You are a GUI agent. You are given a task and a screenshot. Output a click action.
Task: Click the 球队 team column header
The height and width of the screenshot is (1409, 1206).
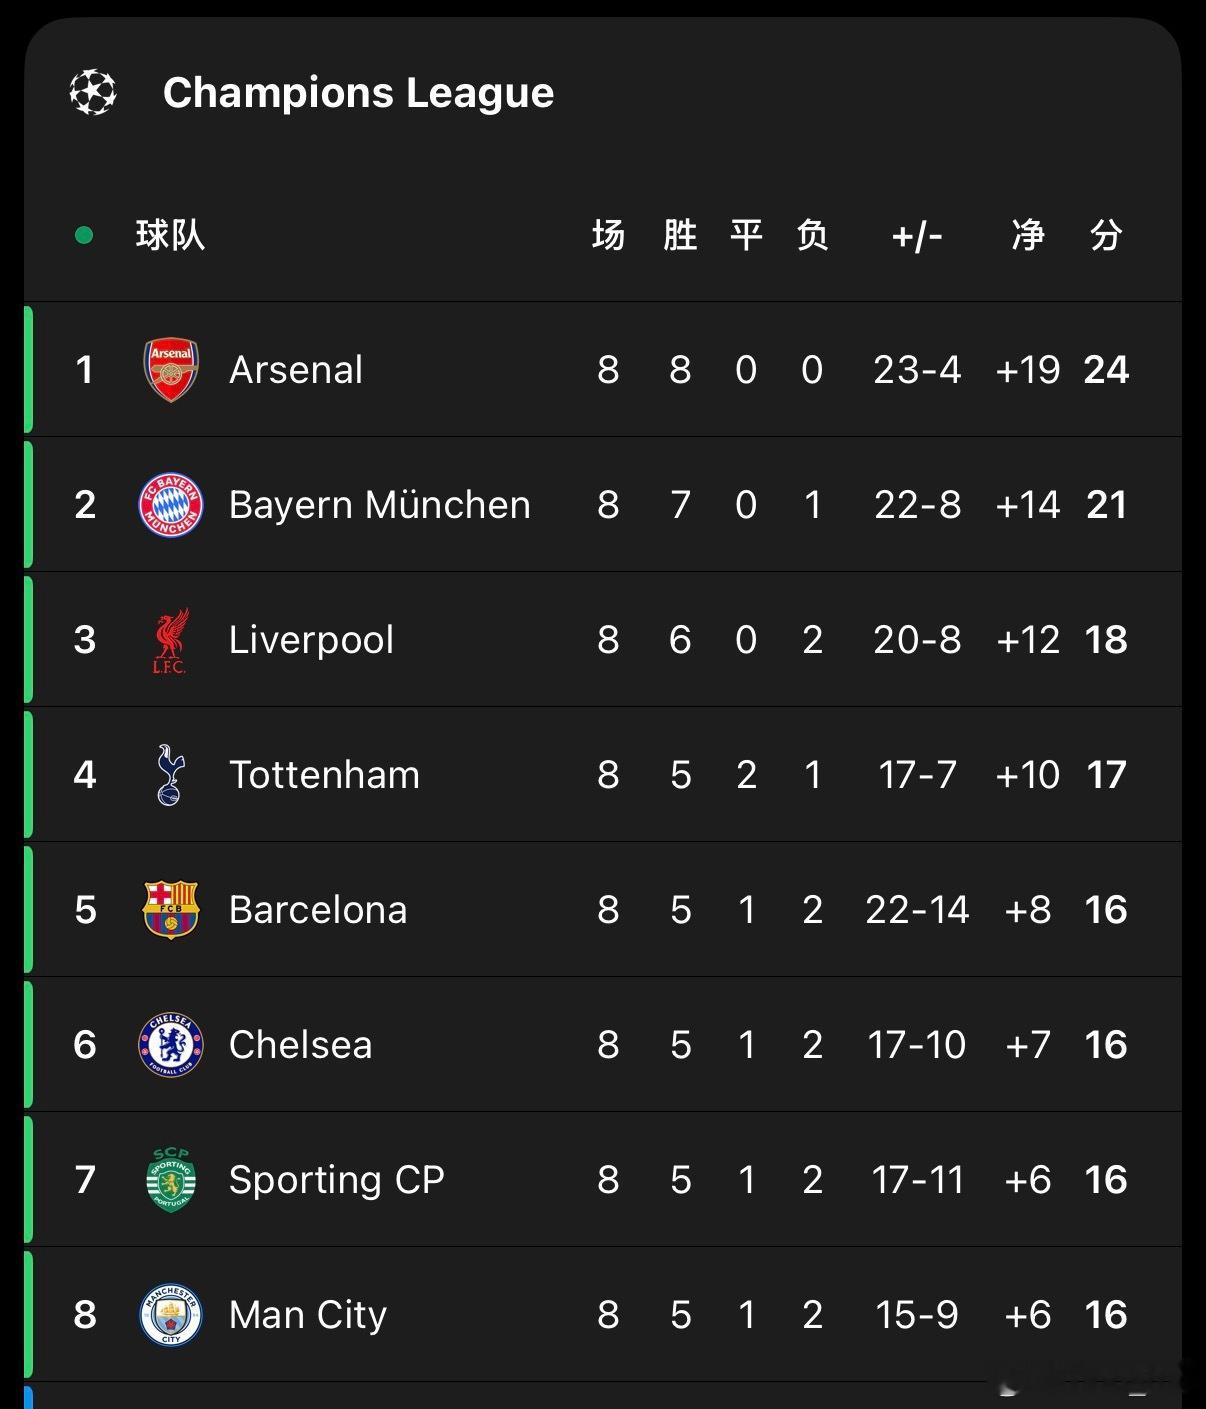(170, 236)
